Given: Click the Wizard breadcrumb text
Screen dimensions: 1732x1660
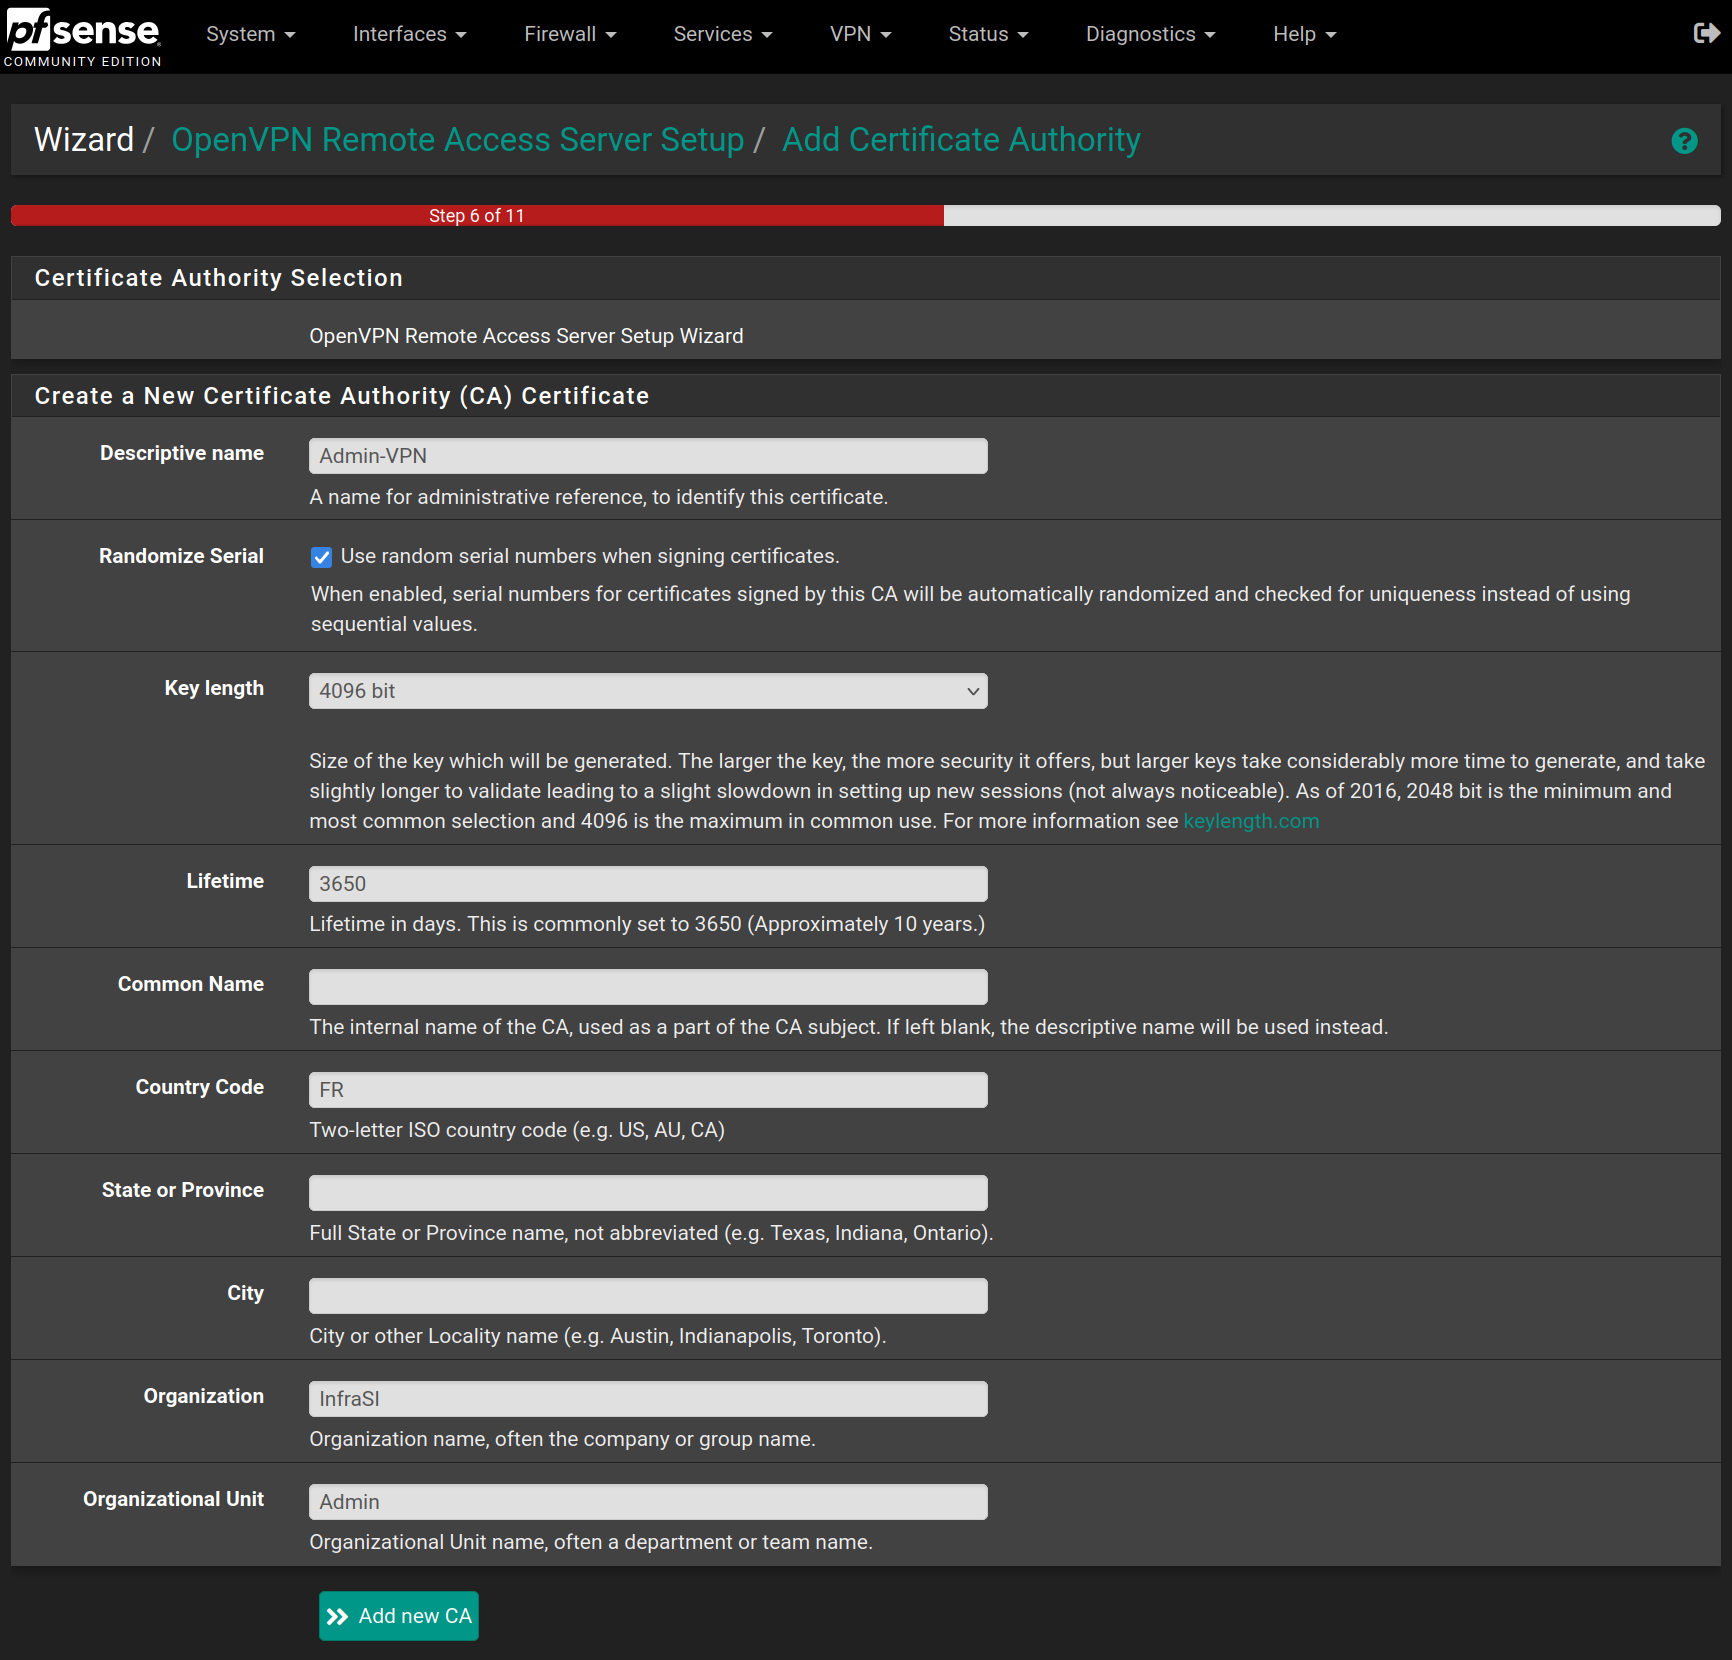Looking at the screenshot, I should pyautogui.click(x=84, y=140).
